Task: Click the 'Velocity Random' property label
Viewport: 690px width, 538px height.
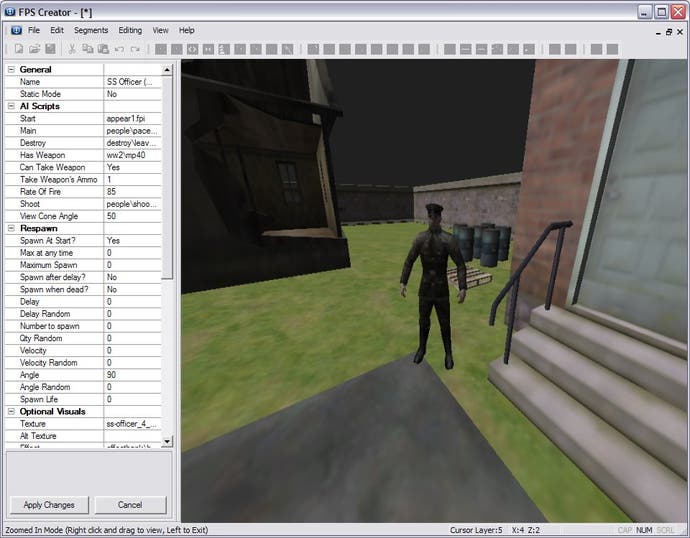Action: coord(48,363)
